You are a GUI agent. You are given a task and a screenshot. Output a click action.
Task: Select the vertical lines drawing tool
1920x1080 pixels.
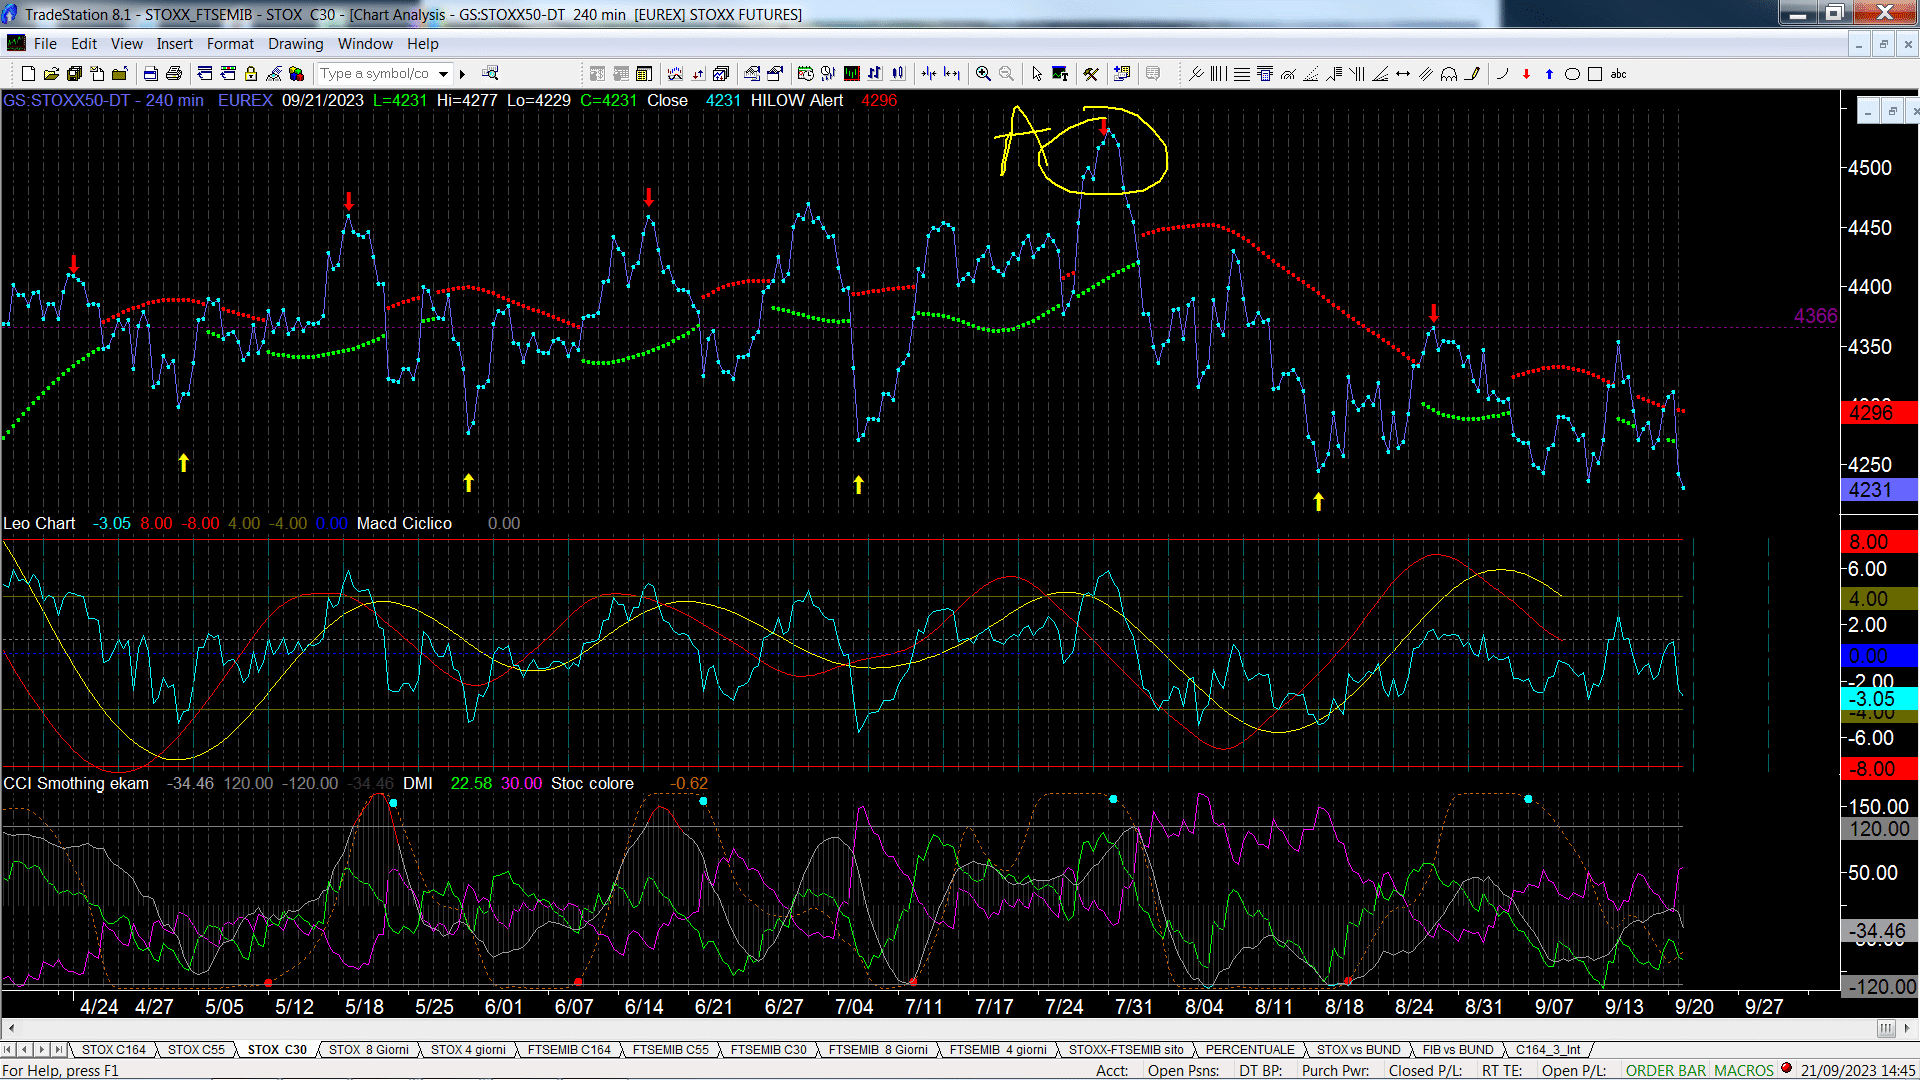pos(1218,74)
